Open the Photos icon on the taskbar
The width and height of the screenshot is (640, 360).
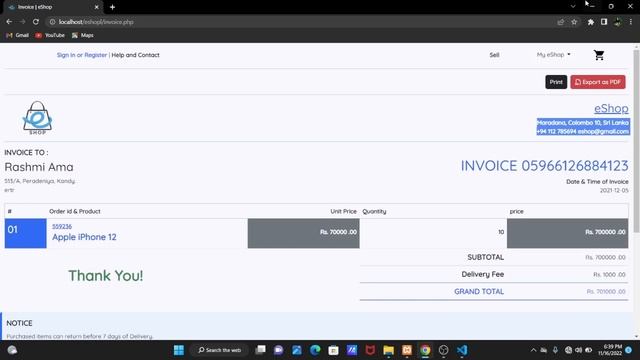click(297, 350)
